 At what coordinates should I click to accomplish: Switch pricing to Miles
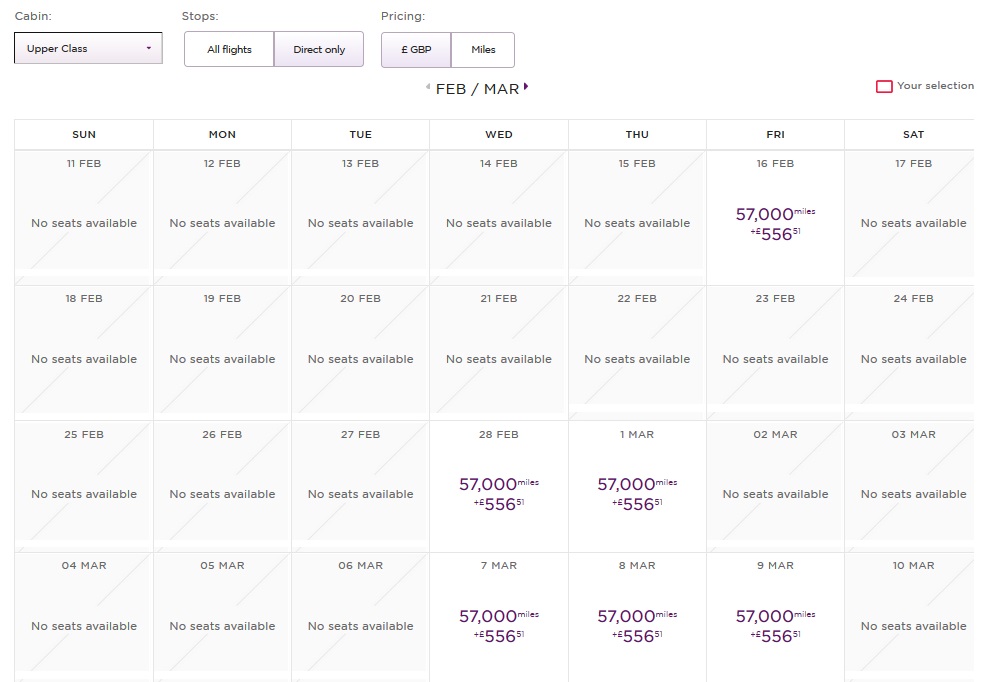coord(483,49)
